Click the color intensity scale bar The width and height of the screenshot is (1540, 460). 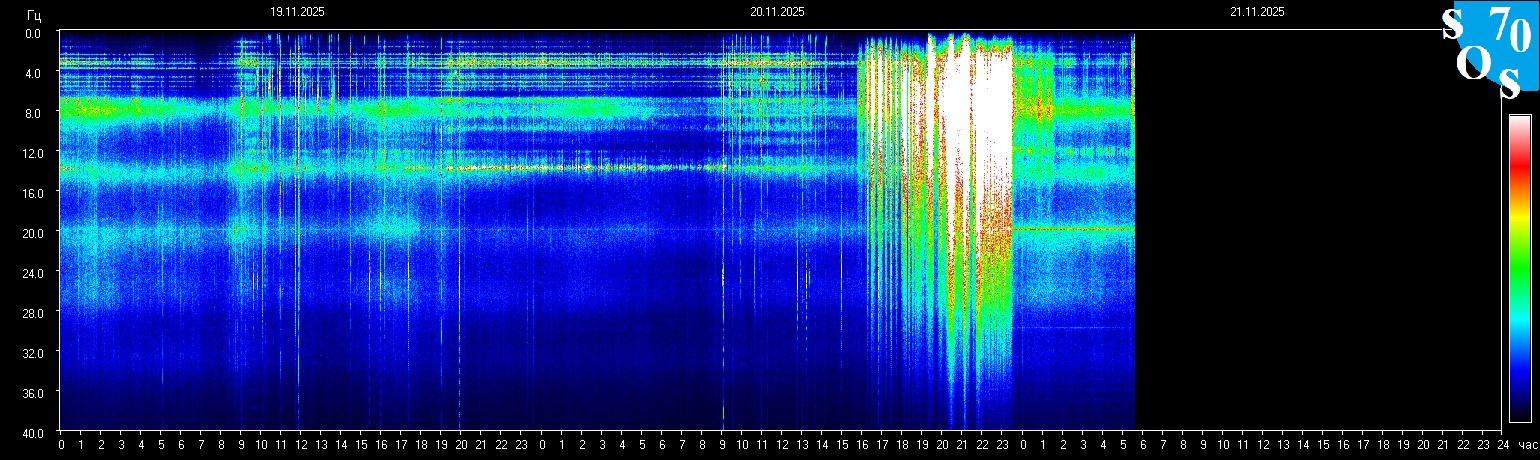pos(1520,268)
